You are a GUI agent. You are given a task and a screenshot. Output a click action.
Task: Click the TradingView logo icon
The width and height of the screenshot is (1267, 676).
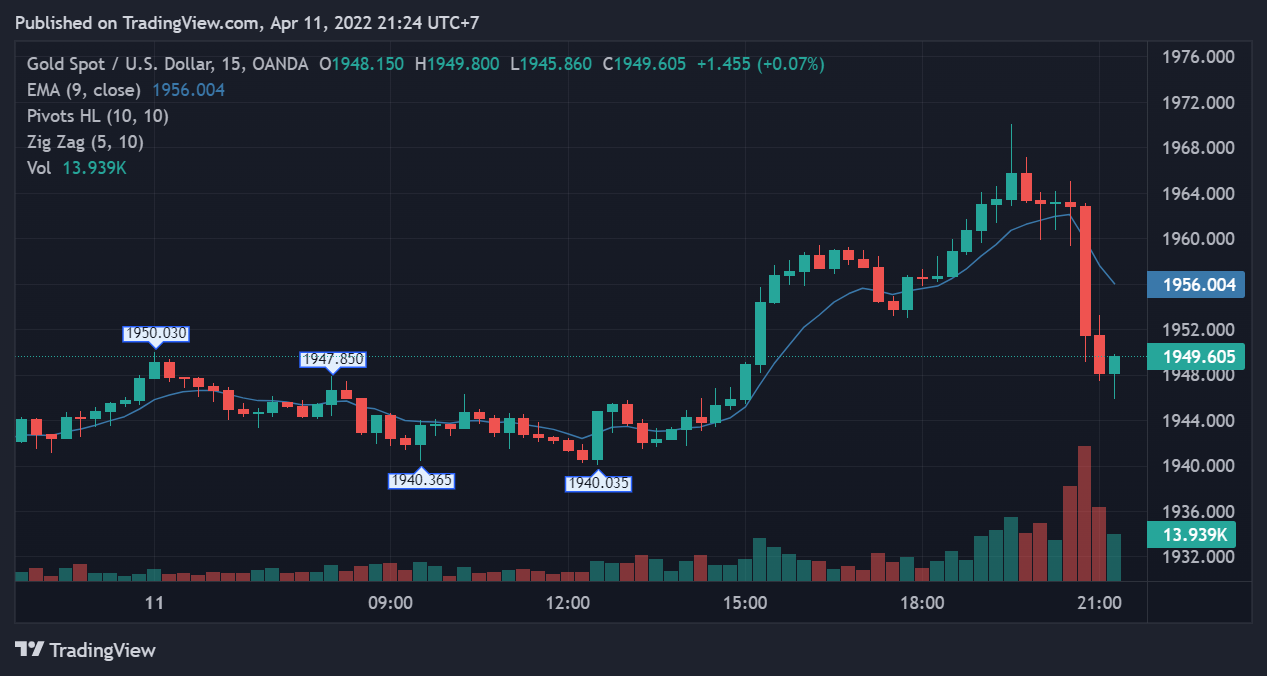click(x=30, y=649)
